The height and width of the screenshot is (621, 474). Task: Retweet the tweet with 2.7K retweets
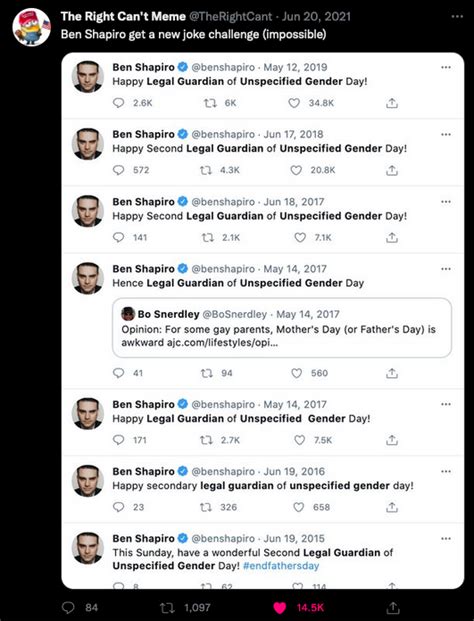[x=206, y=440]
